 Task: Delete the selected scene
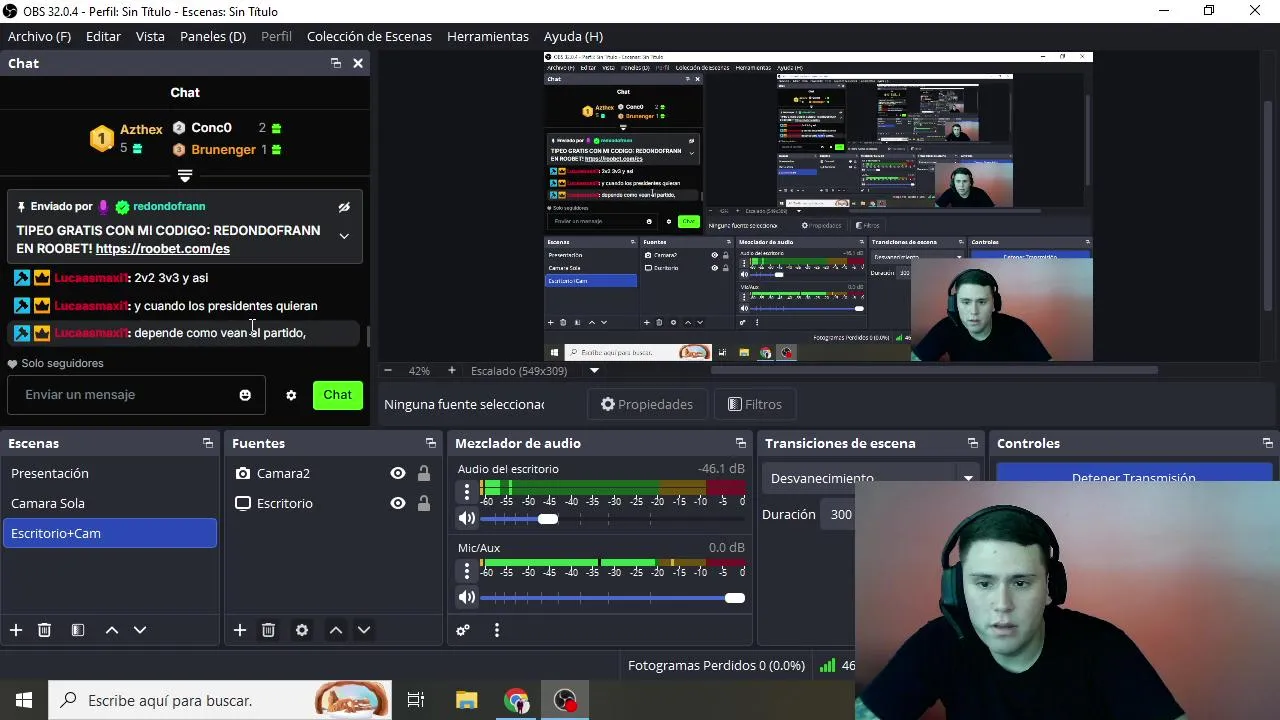click(x=44, y=630)
